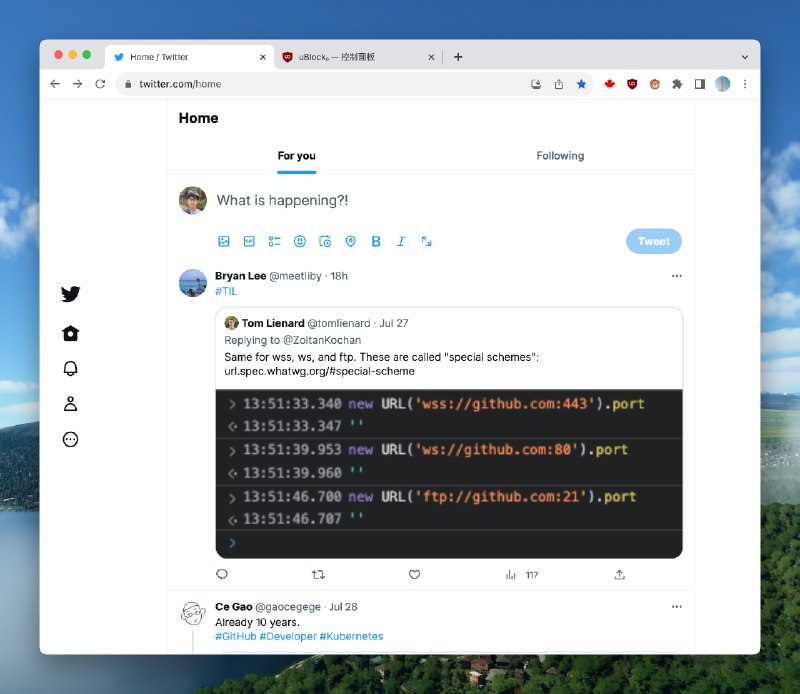Switch to the Following tab
The image size is (800, 694).
point(560,156)
